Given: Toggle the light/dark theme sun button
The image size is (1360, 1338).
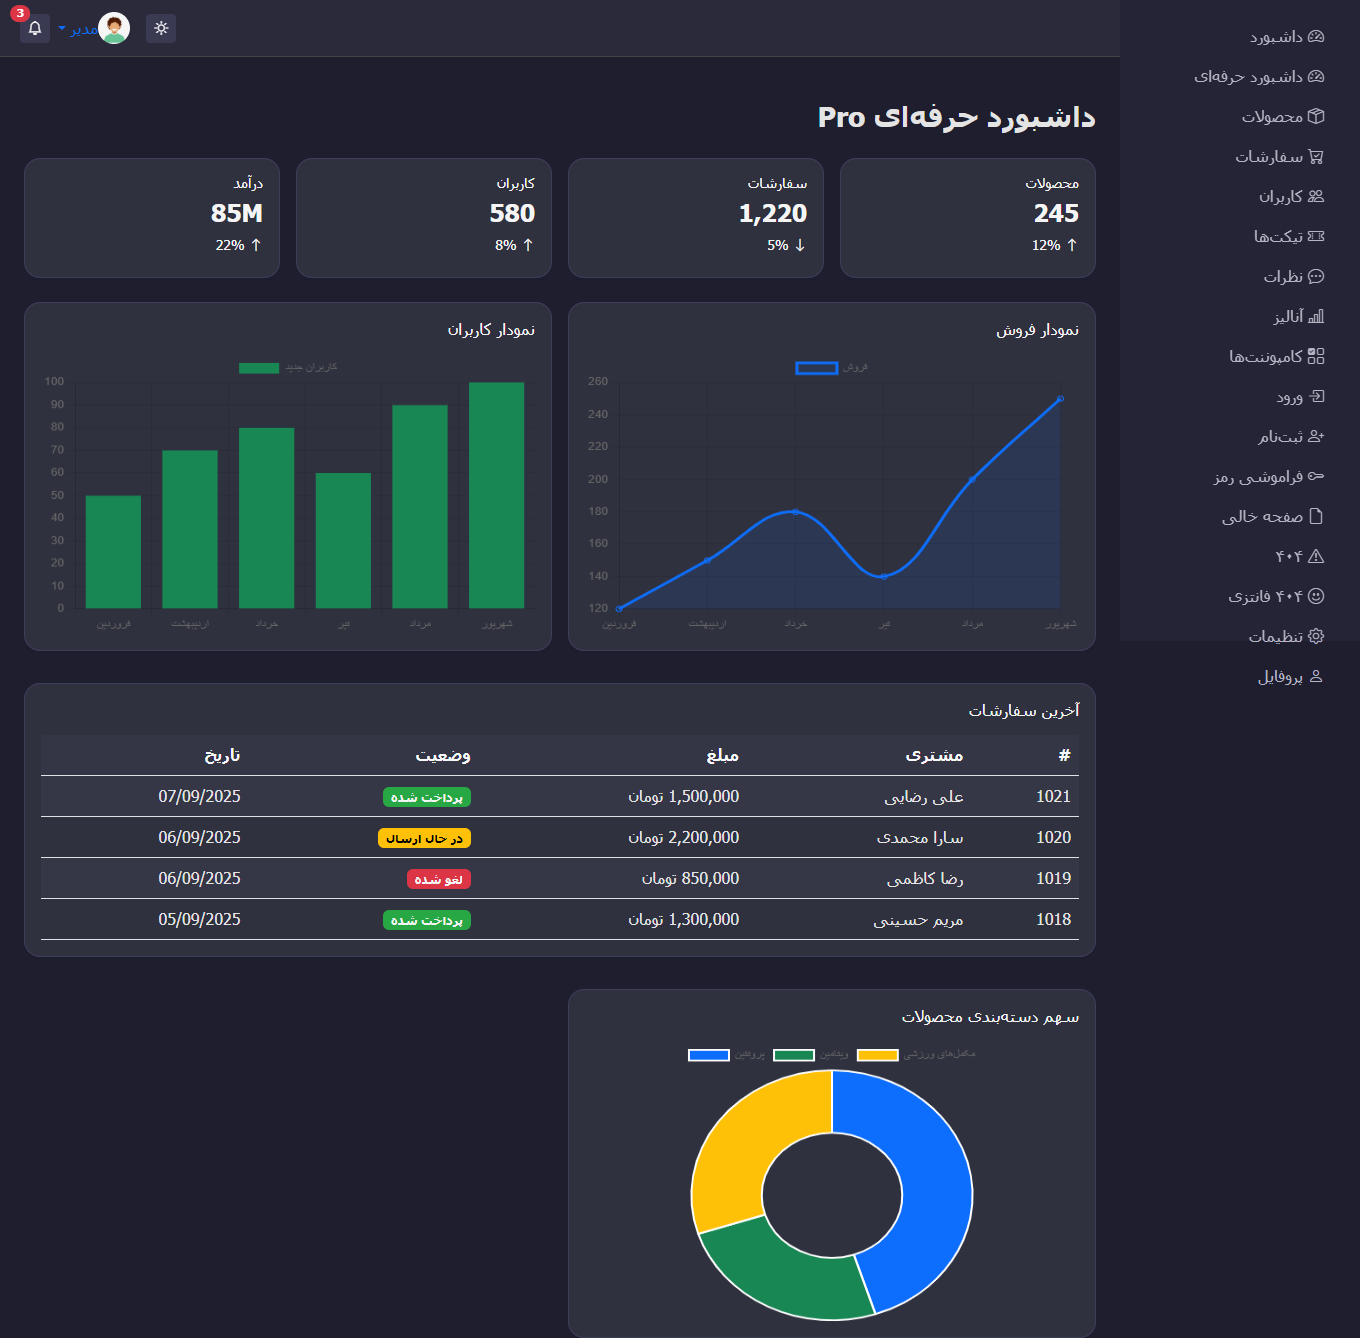Looking at the screenshot, I should 161,28.
